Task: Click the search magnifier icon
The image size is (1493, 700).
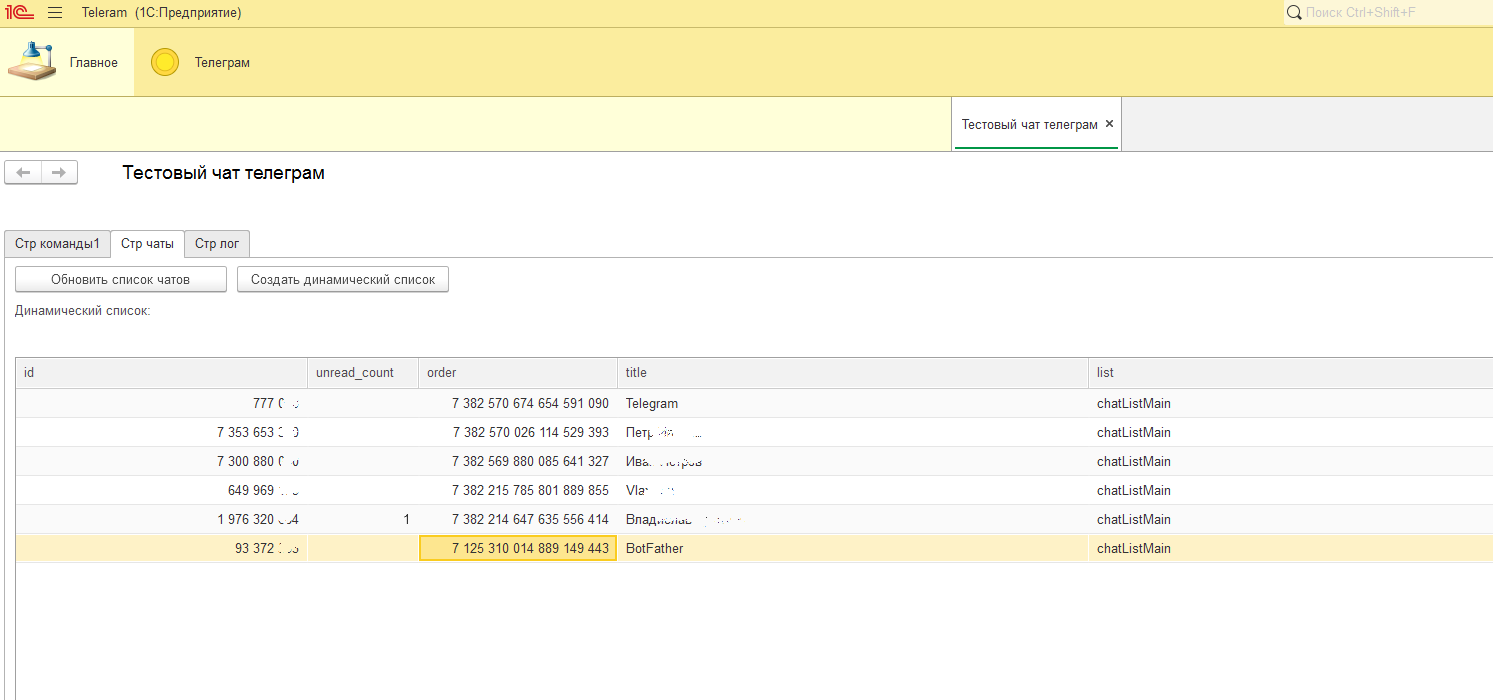Action: click(1293, 12)
